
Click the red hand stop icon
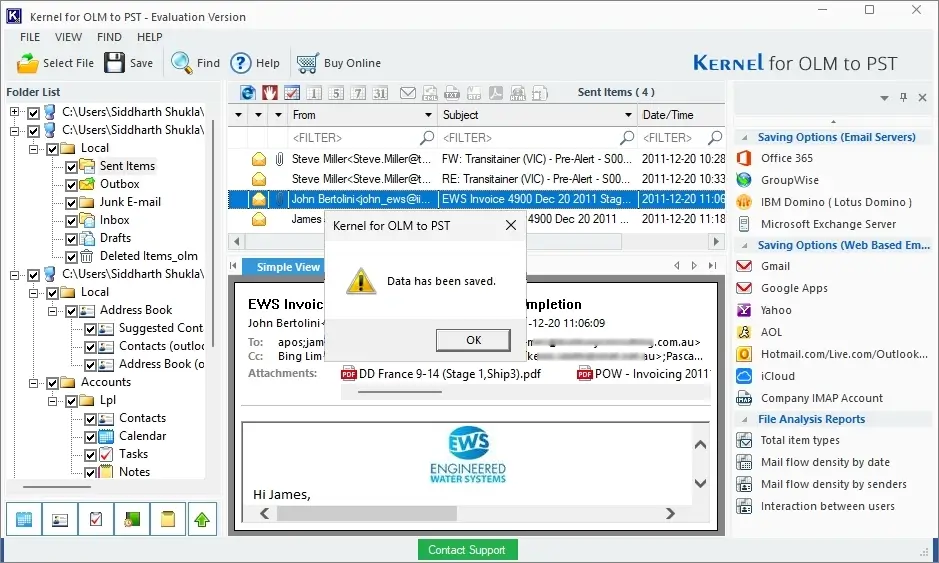(x=270, y=93)
